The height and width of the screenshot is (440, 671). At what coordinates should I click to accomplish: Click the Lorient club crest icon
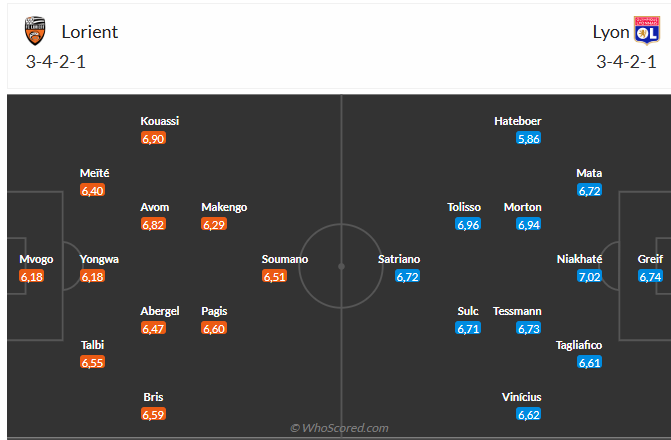tap(36, 32)
